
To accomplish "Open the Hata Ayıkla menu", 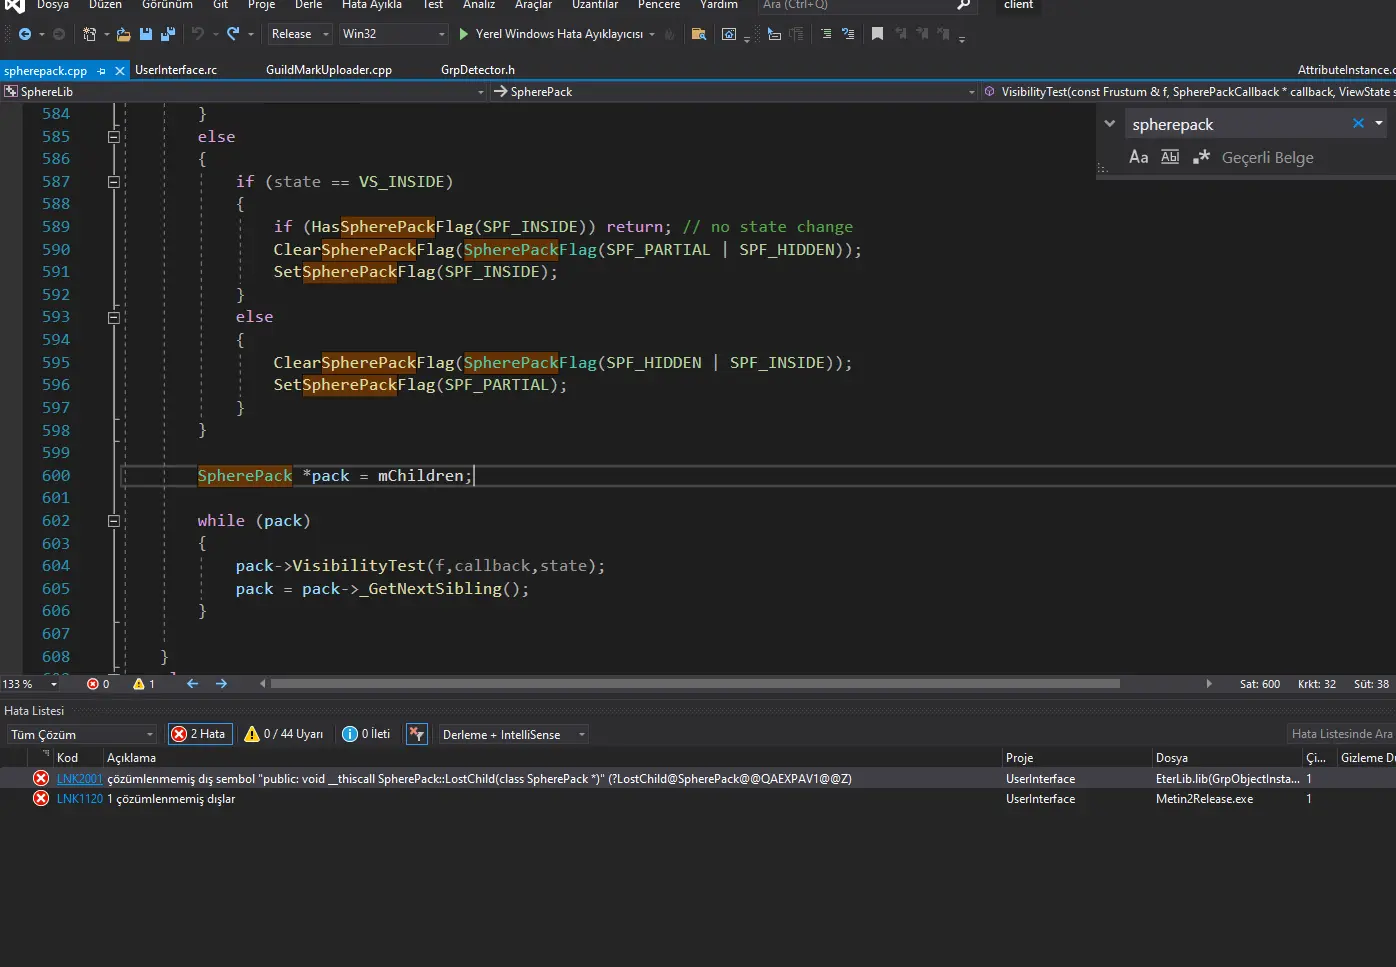I will point(371,5).
